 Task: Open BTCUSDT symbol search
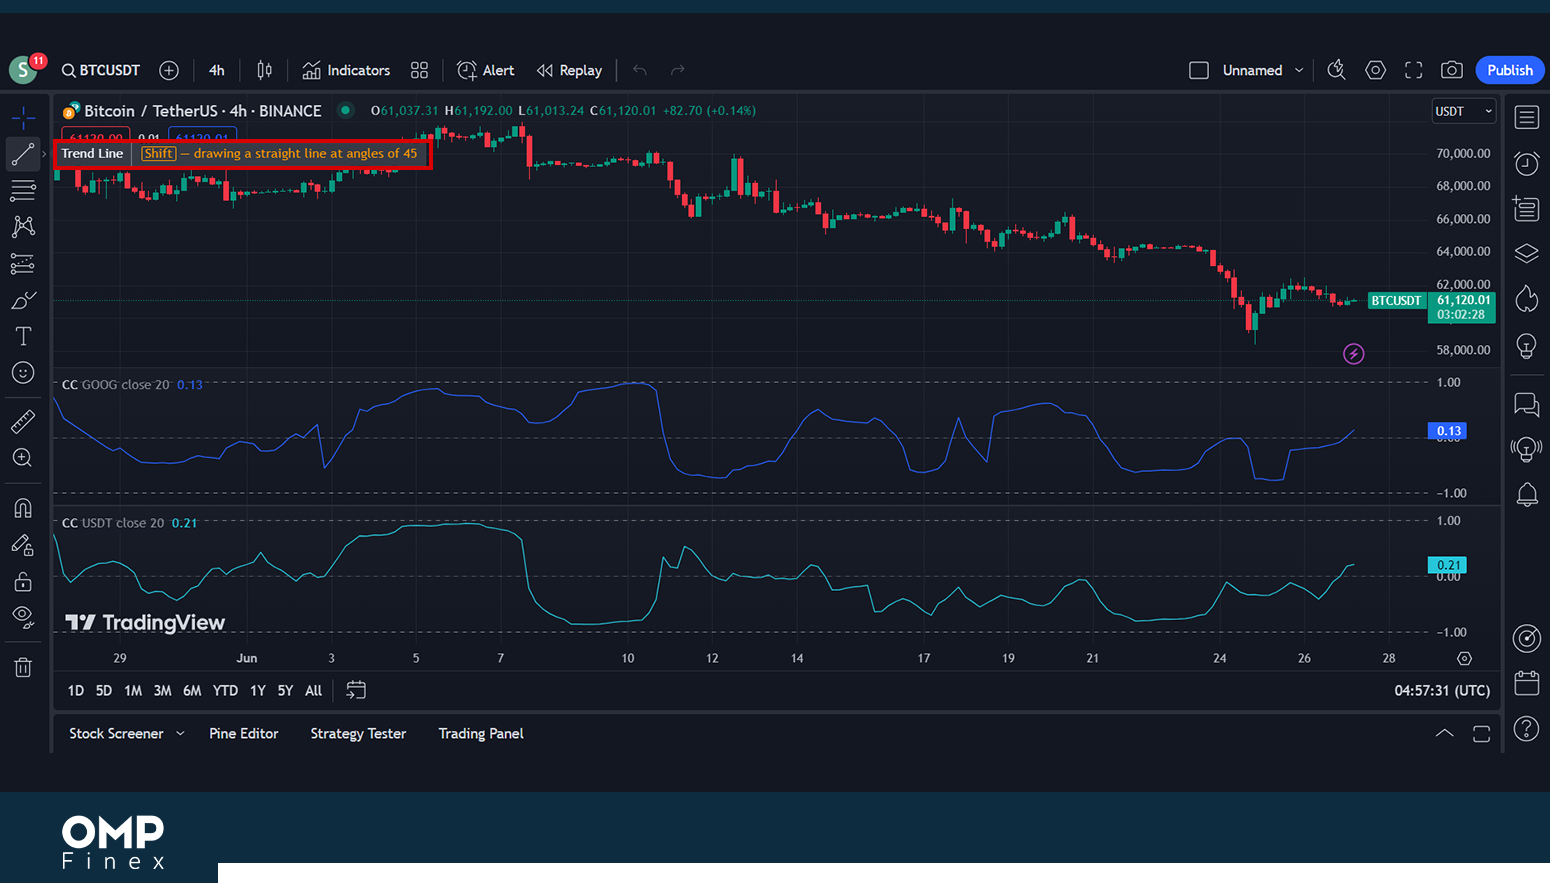tap(101, 70)
